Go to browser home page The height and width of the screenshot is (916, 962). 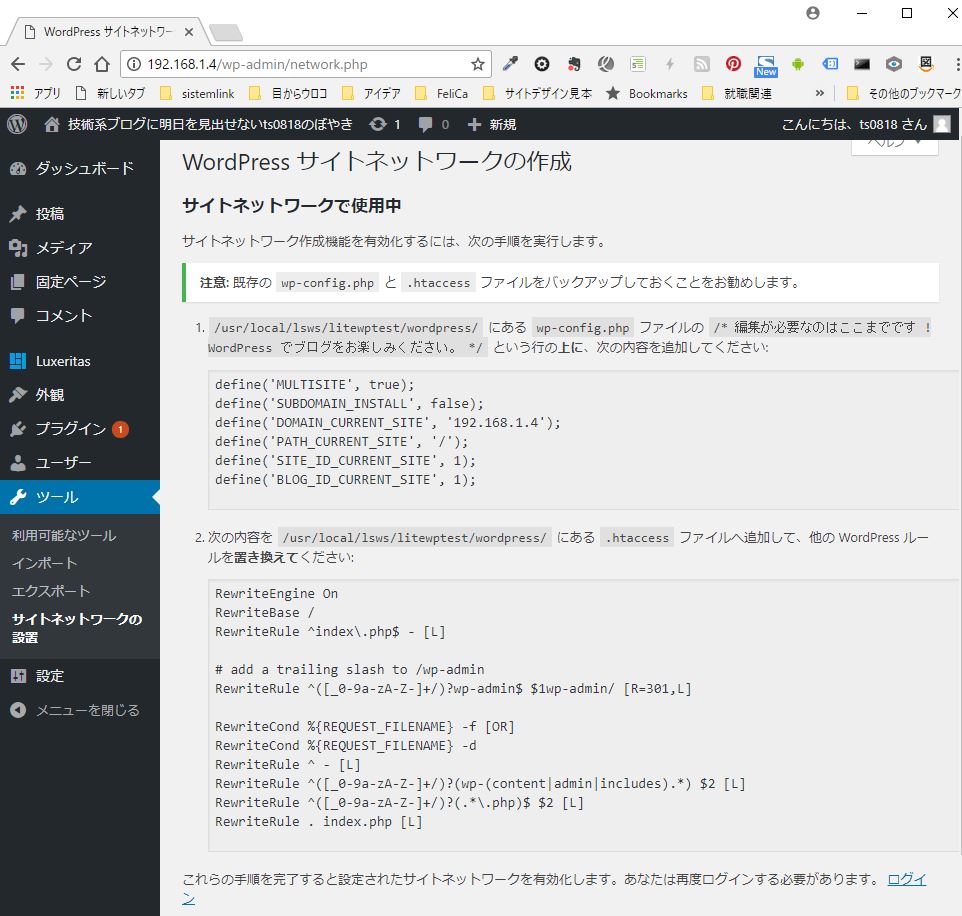[x=102, y=64]
